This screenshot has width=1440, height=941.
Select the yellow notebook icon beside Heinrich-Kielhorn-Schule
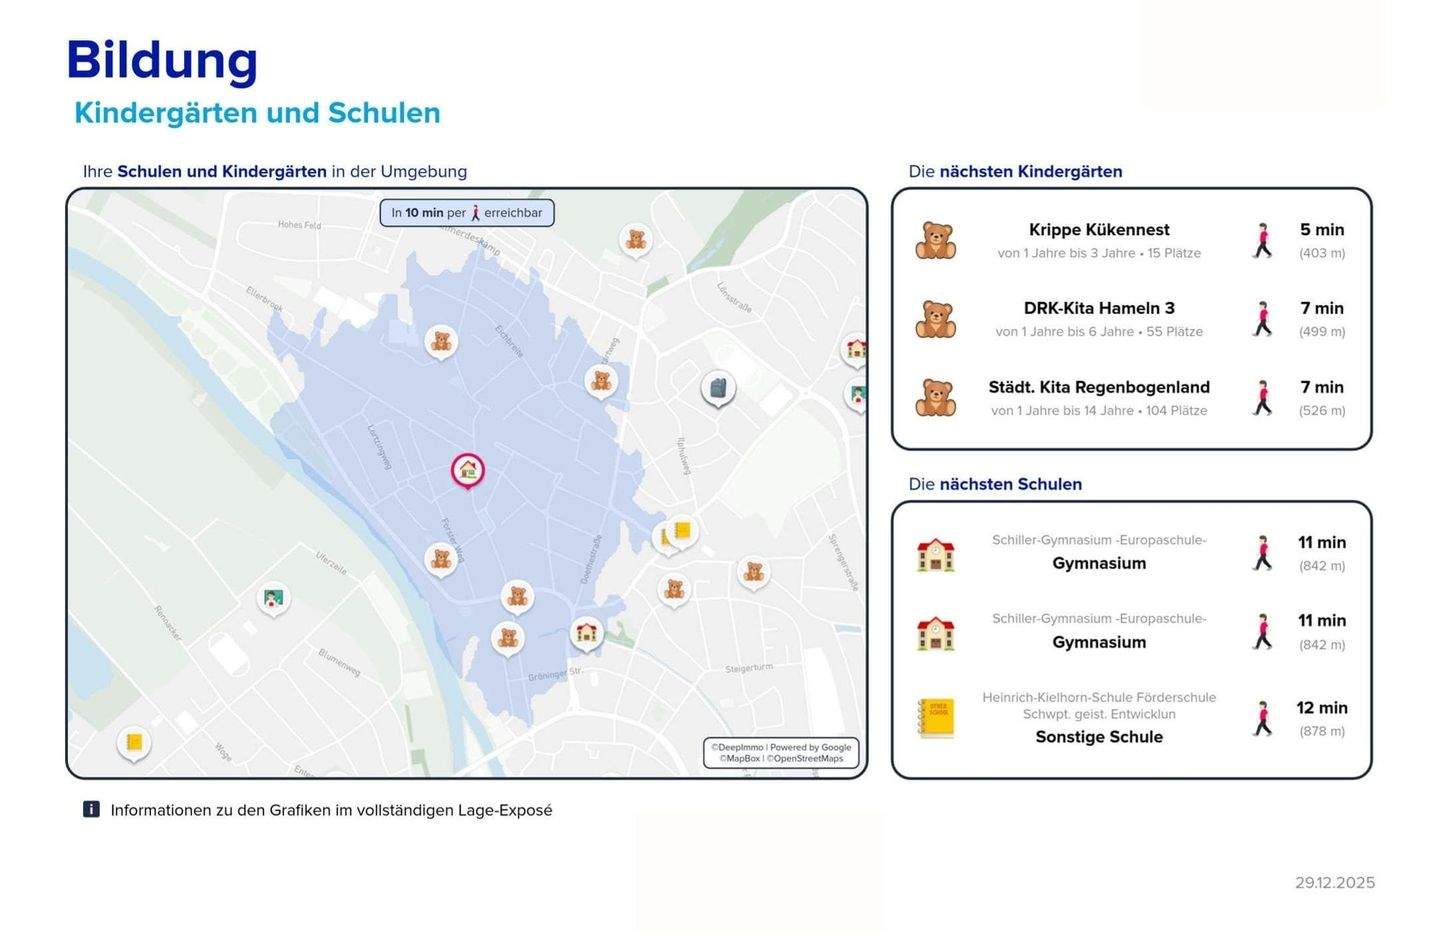[936, 718]
